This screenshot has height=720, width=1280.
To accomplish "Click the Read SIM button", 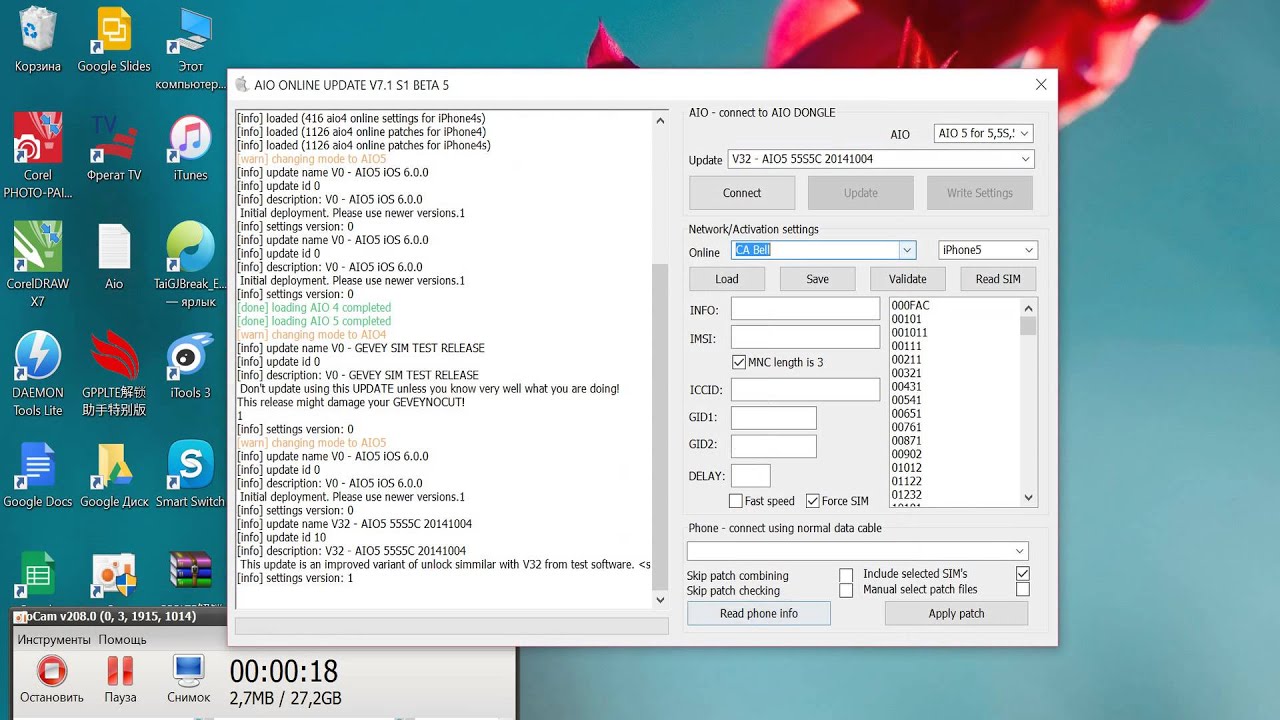I will (998, 279).
